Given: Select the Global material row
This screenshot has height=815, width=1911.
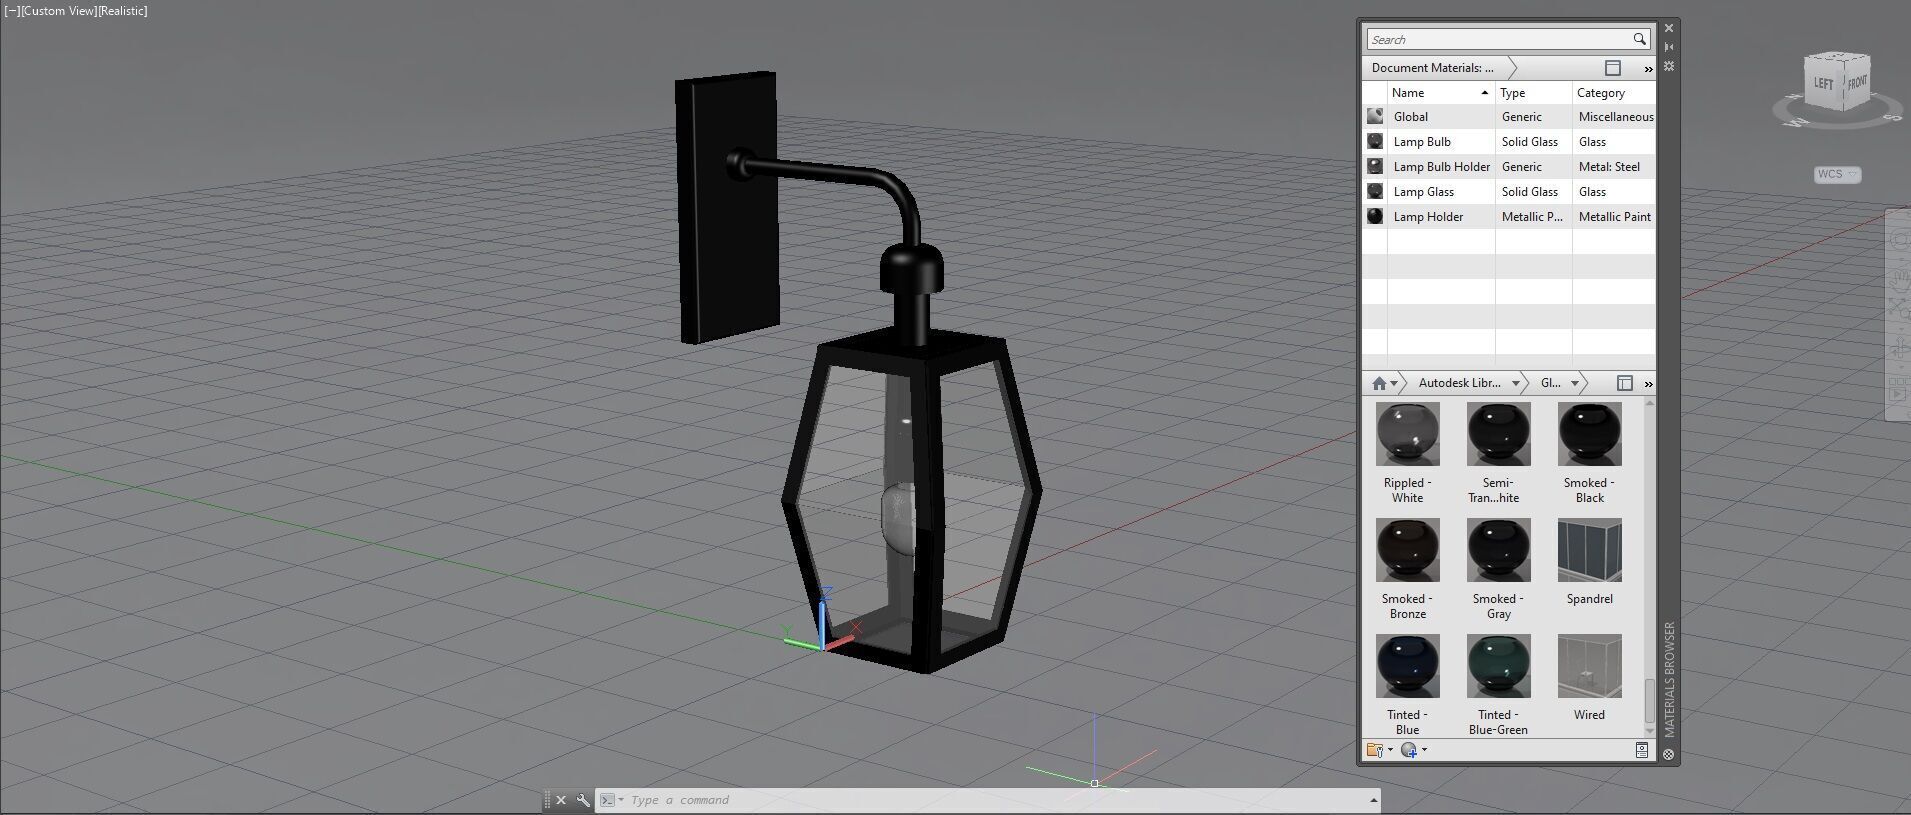Looking at the screenshot, I should 1508,117.
